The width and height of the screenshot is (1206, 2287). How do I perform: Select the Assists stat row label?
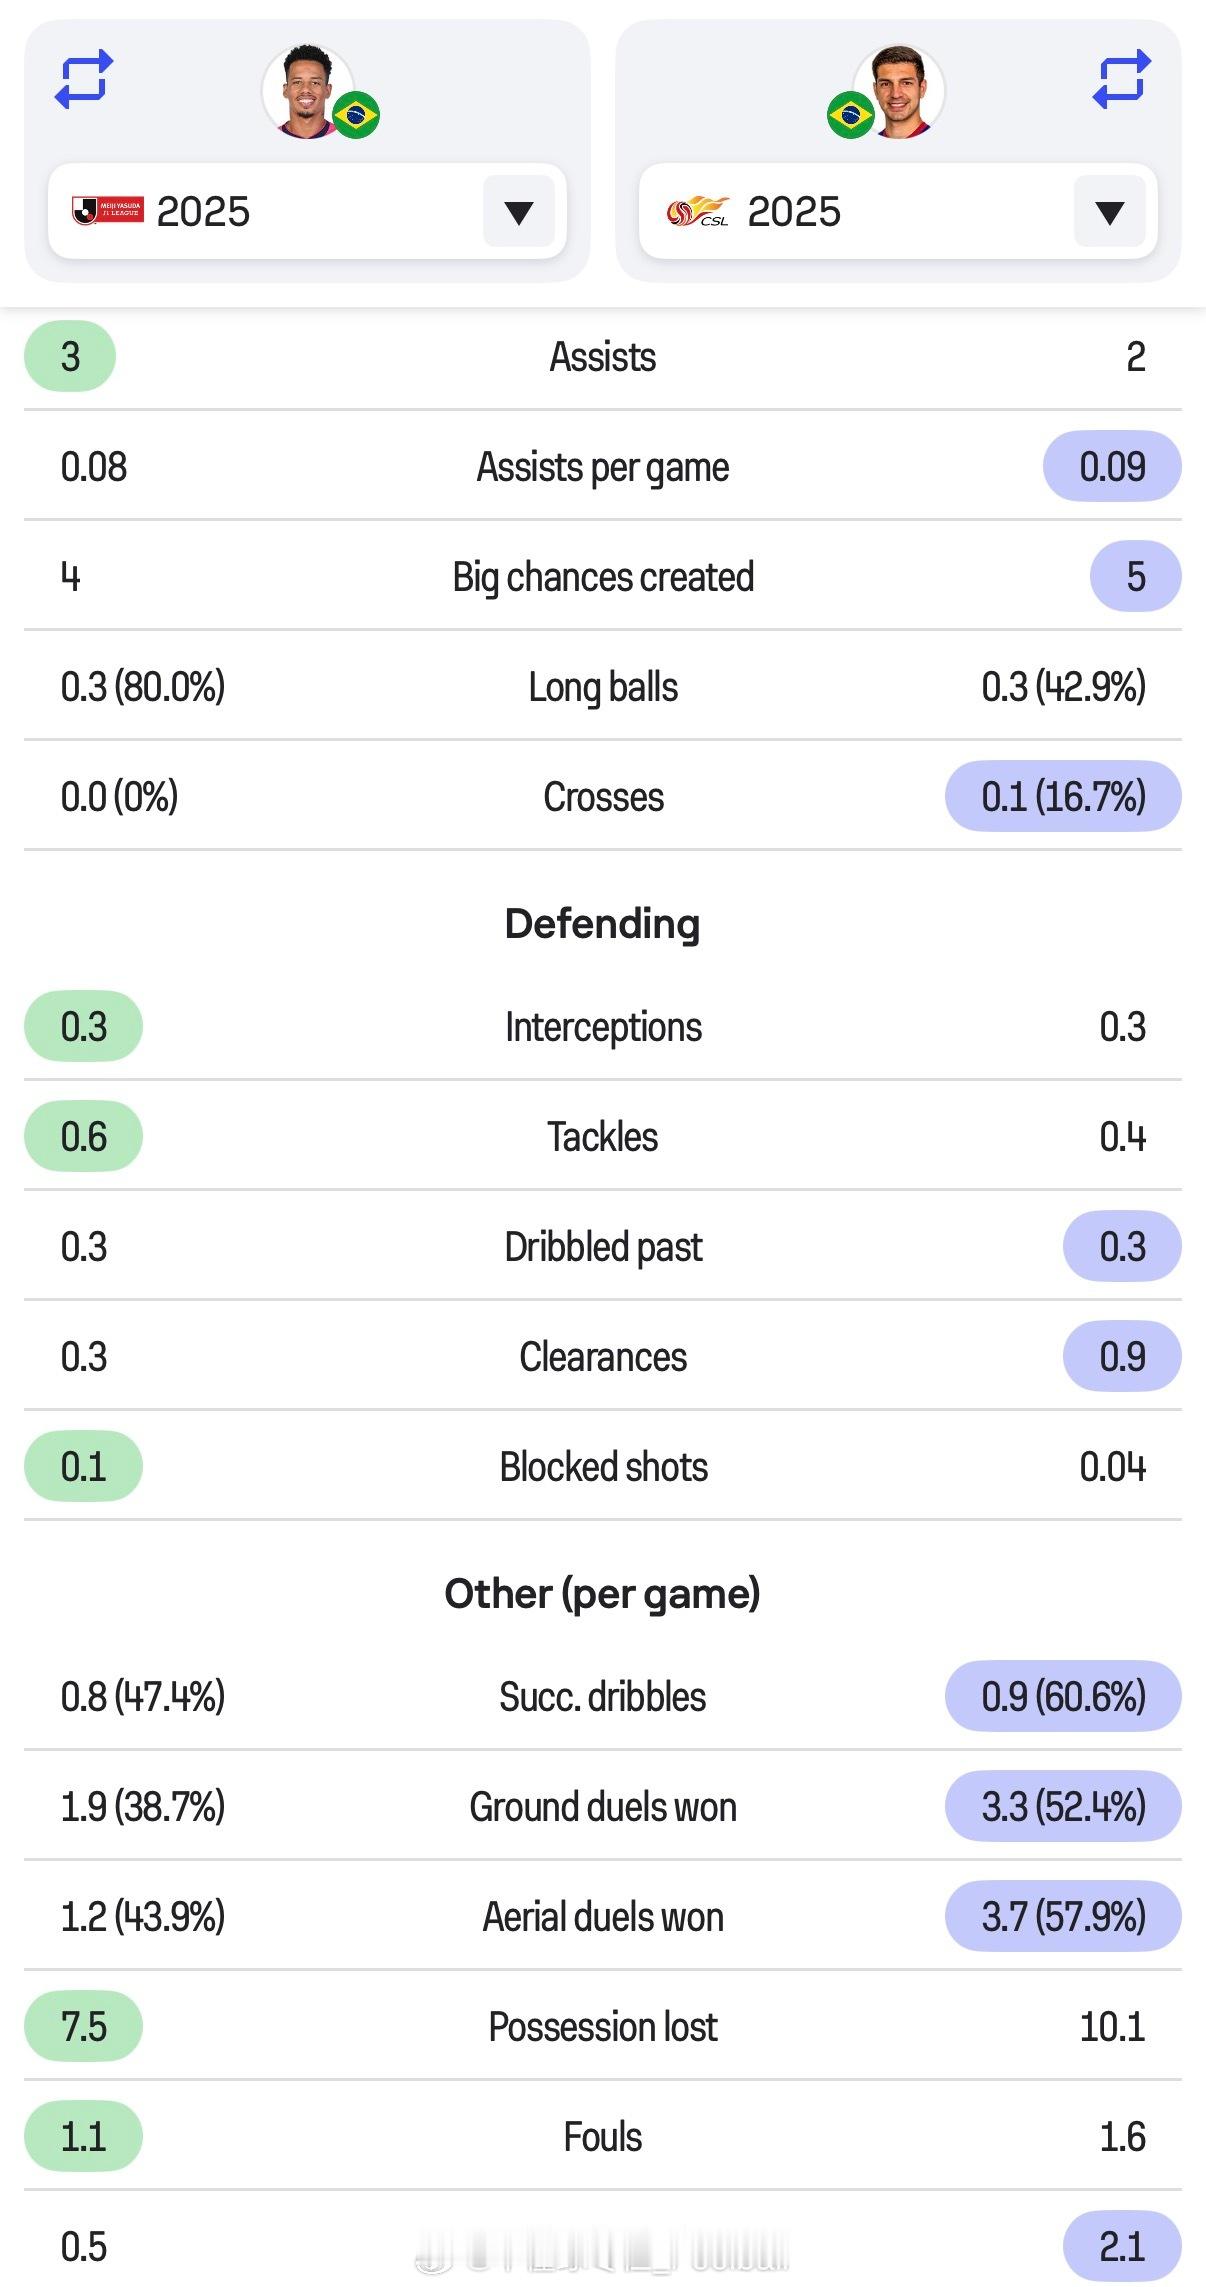(x=602, y=357)
